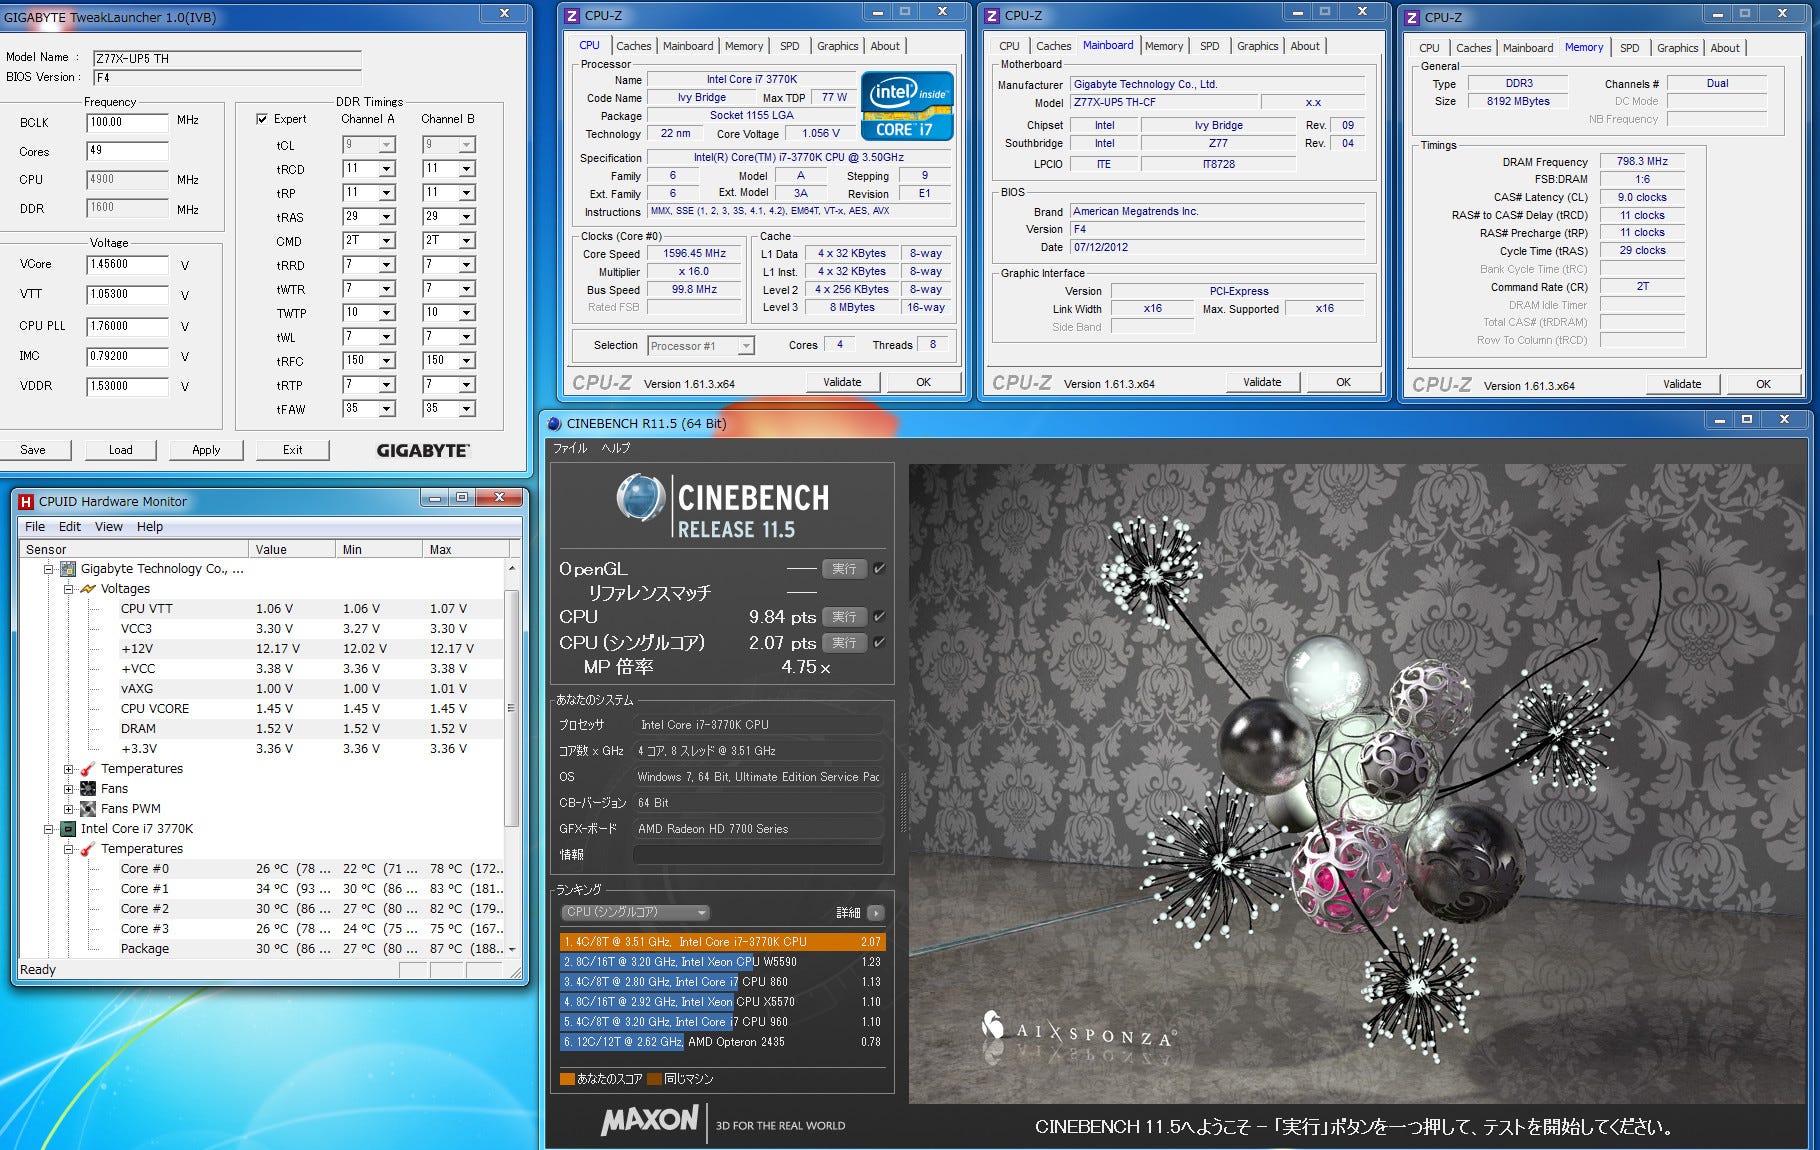Image resolution: width=1820 pixels, height=1150 pixels.
Task: Toggle the OpenGL test checkbox in Cinebench
Action: click(x=879, y=568)
